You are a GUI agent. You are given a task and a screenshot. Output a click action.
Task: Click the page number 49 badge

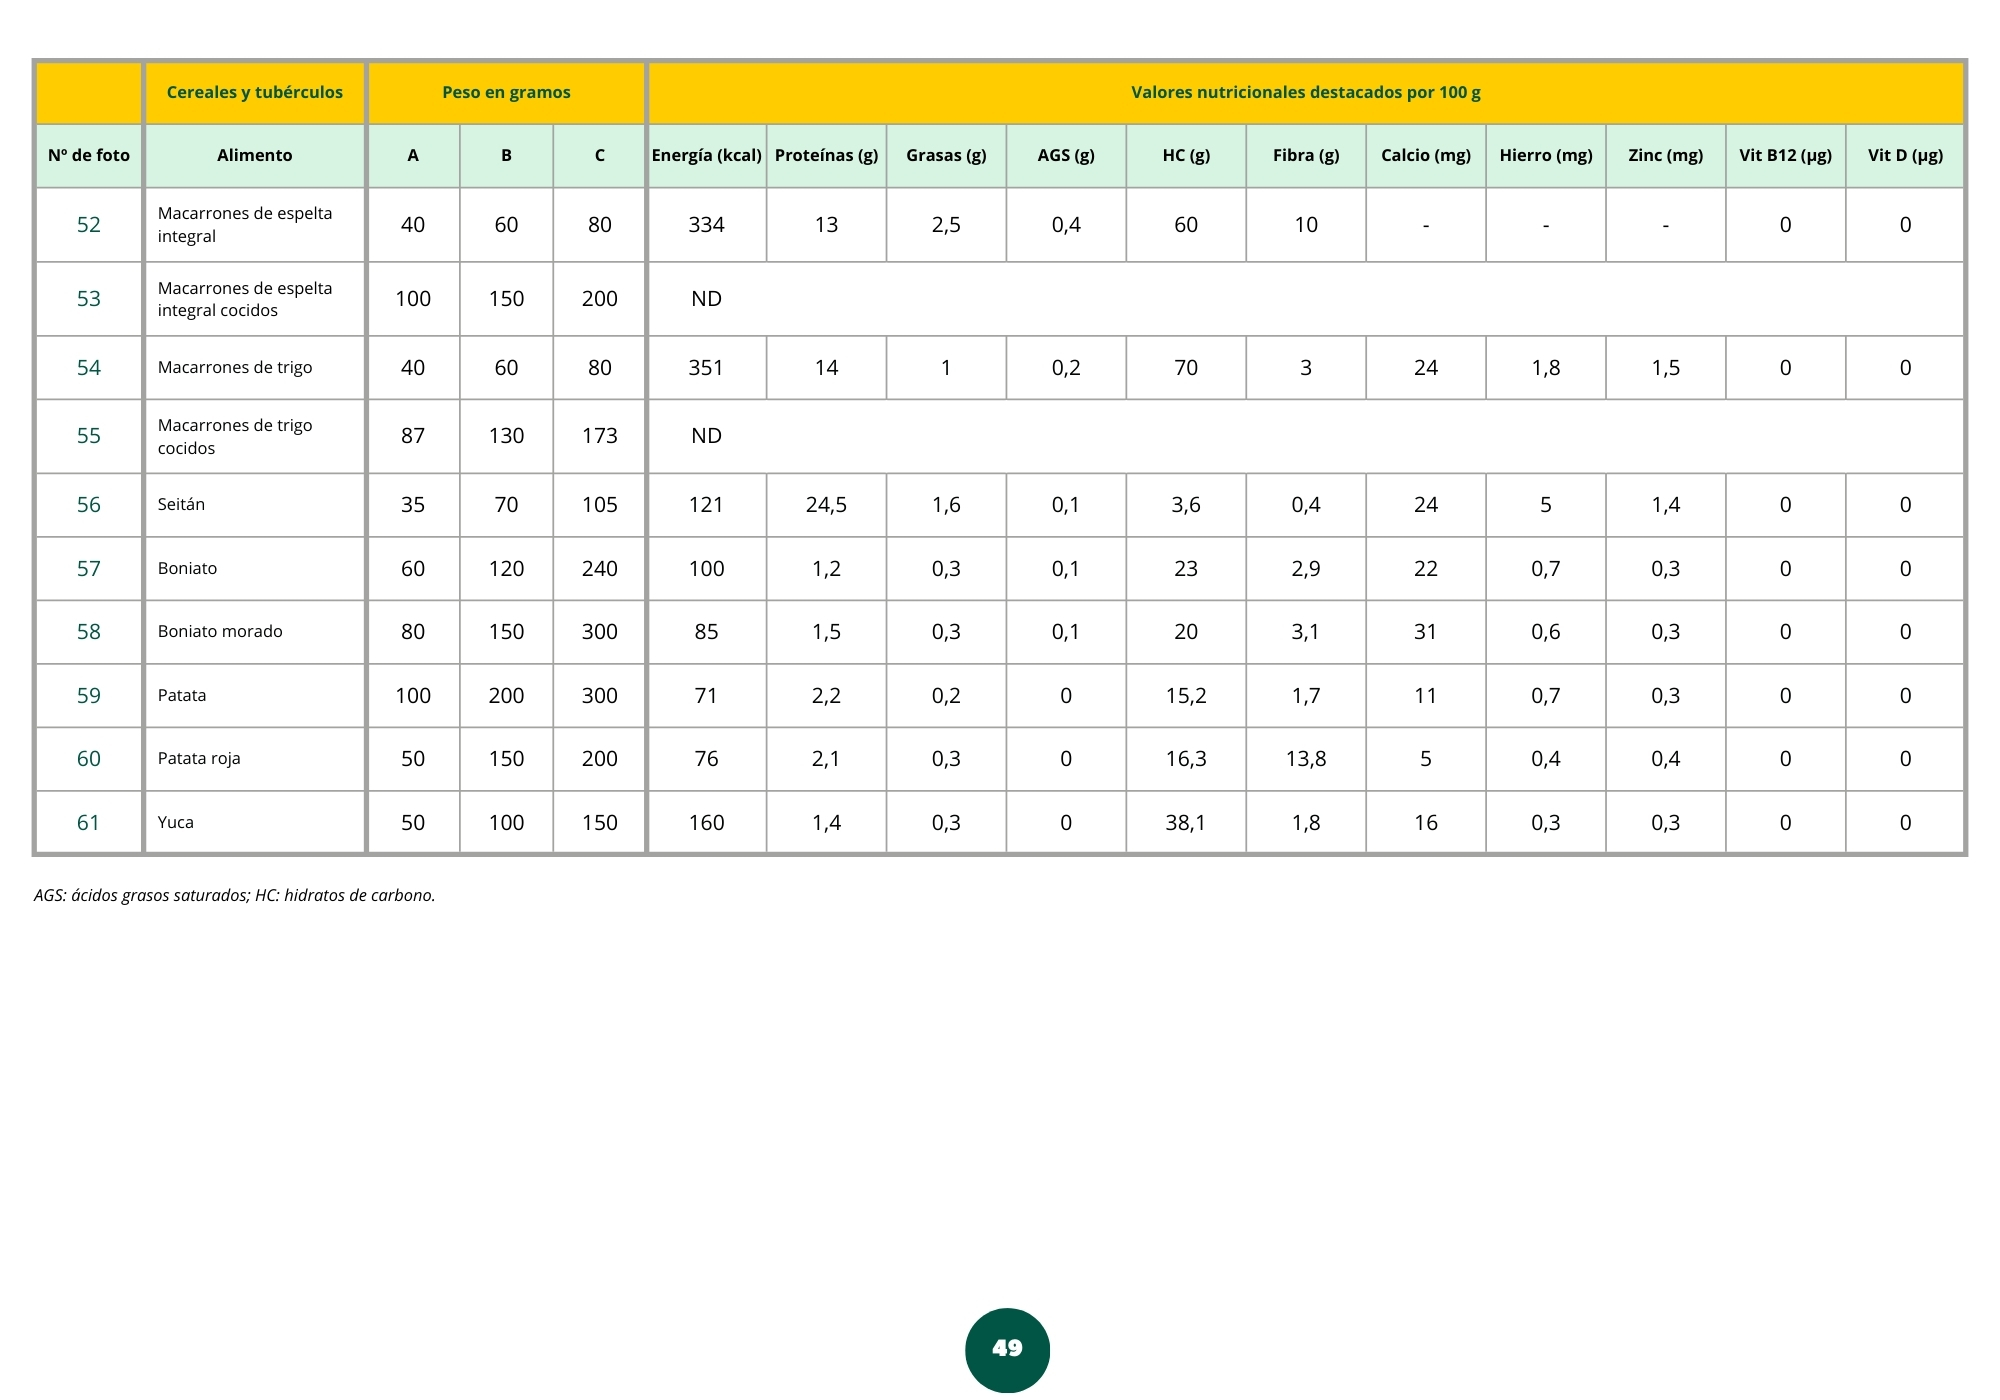[x=1007, y=1348]
